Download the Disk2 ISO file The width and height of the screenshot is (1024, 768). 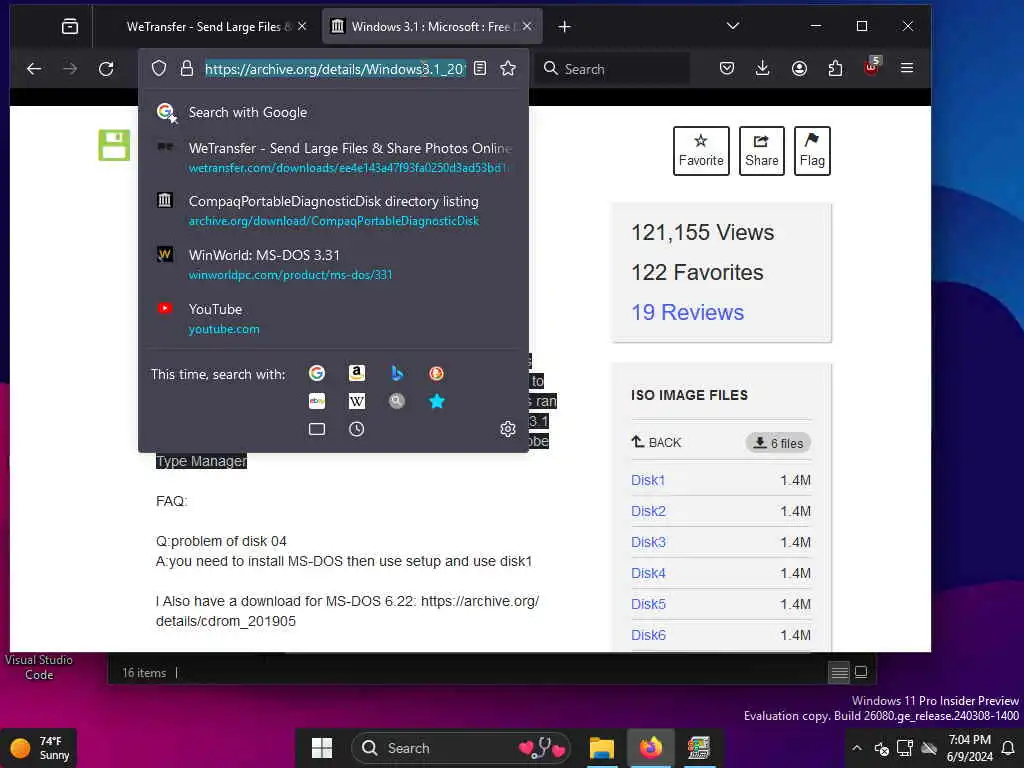[x=648, y=511]
